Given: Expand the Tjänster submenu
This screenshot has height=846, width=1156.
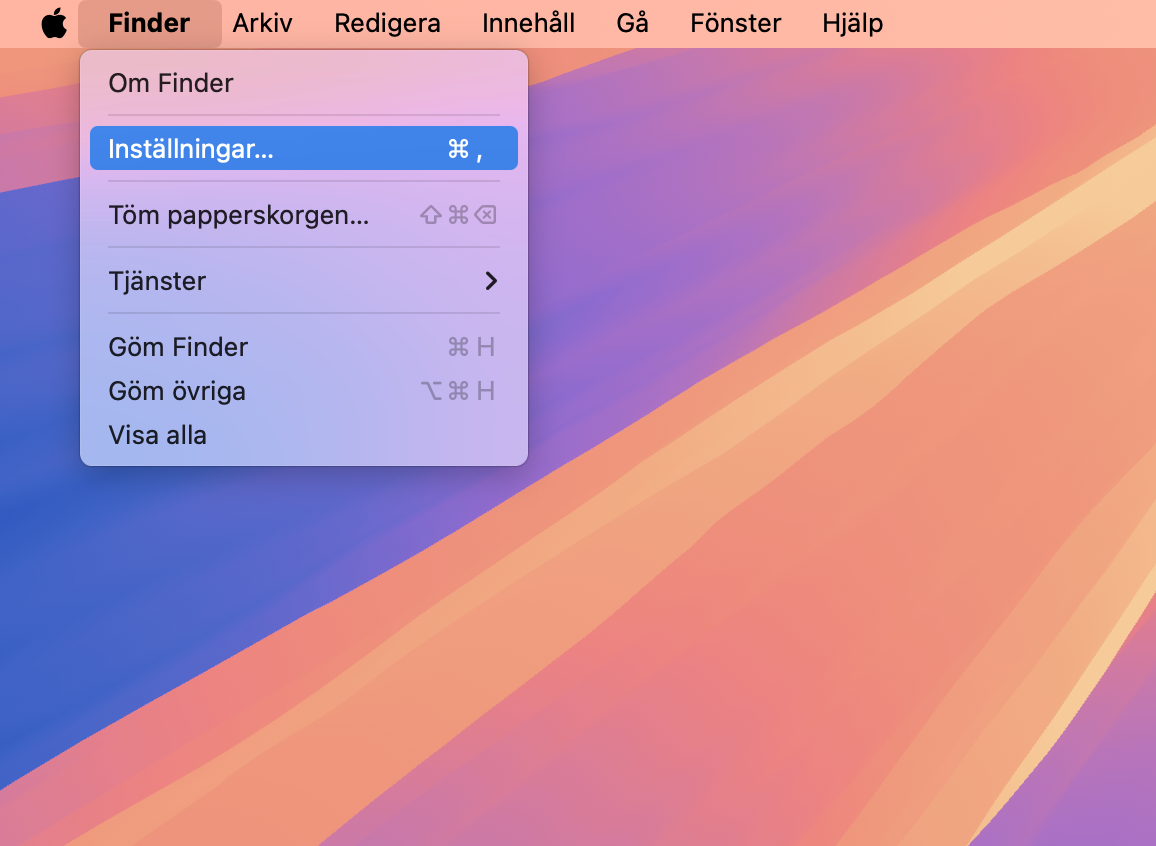Looking at the screenshot, I should click(x=304, y=281).
